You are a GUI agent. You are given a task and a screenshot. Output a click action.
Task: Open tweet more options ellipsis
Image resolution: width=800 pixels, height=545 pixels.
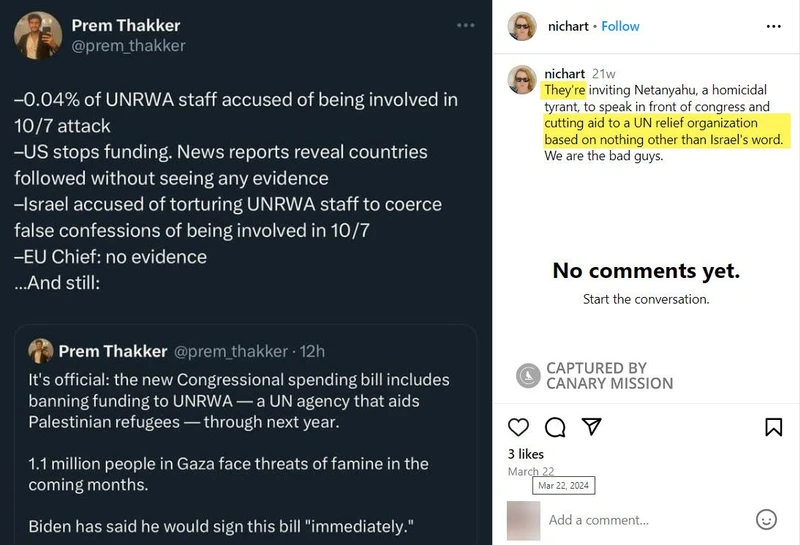click(x=466, y=25)
